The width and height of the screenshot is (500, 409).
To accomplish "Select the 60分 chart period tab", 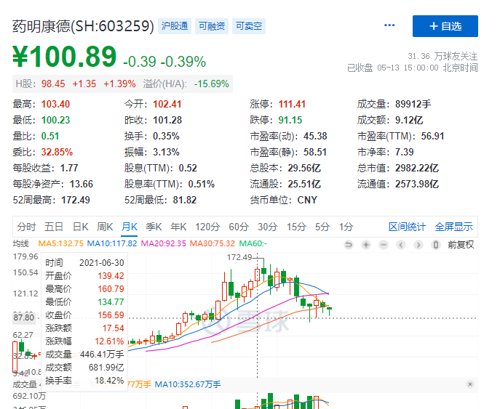I will click(x=239, y=227).
